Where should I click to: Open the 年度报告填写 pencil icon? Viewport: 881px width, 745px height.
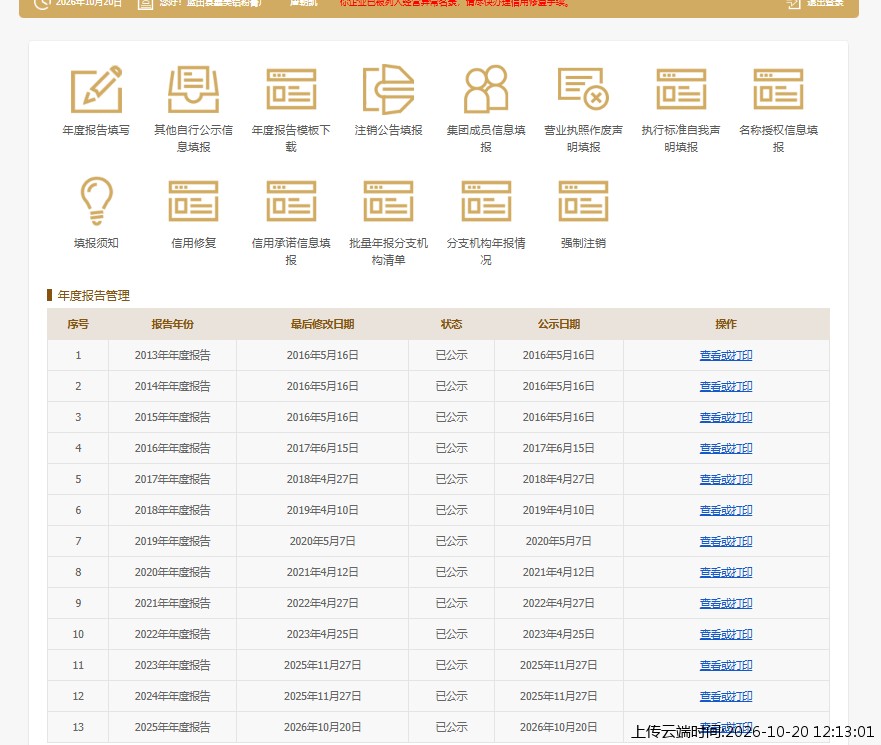tap(96, 89)
